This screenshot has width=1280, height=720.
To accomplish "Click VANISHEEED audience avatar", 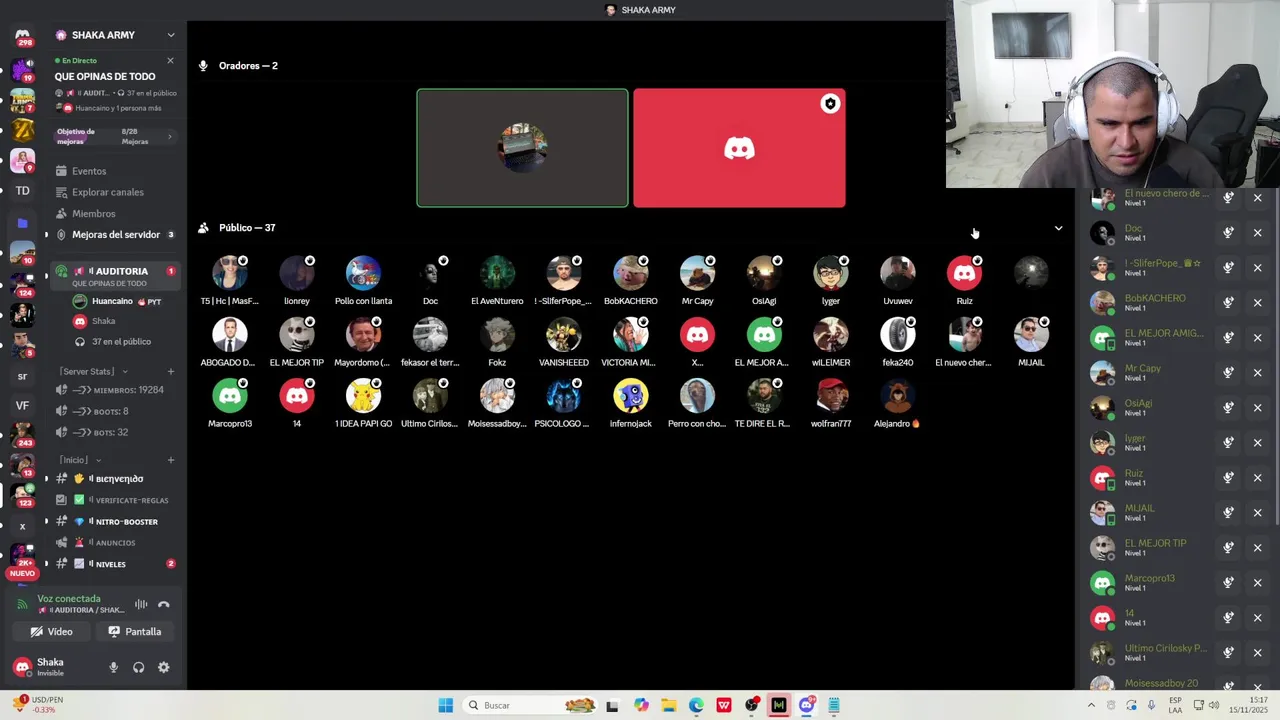I will point(564,335).
